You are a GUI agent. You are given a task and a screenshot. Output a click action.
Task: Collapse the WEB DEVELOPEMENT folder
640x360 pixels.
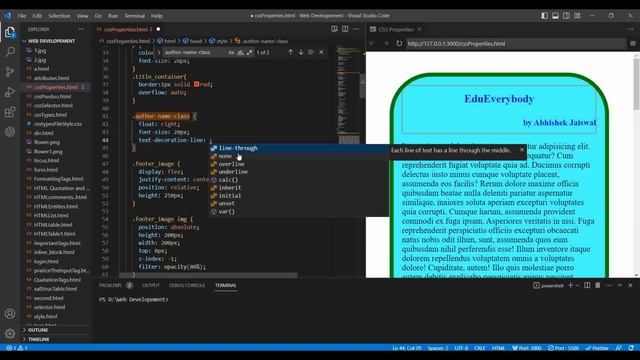(x=51, y=41)
